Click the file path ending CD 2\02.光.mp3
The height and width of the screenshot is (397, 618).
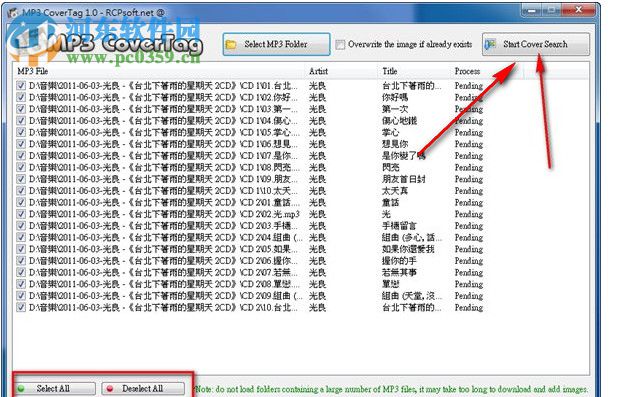(164, 214)
